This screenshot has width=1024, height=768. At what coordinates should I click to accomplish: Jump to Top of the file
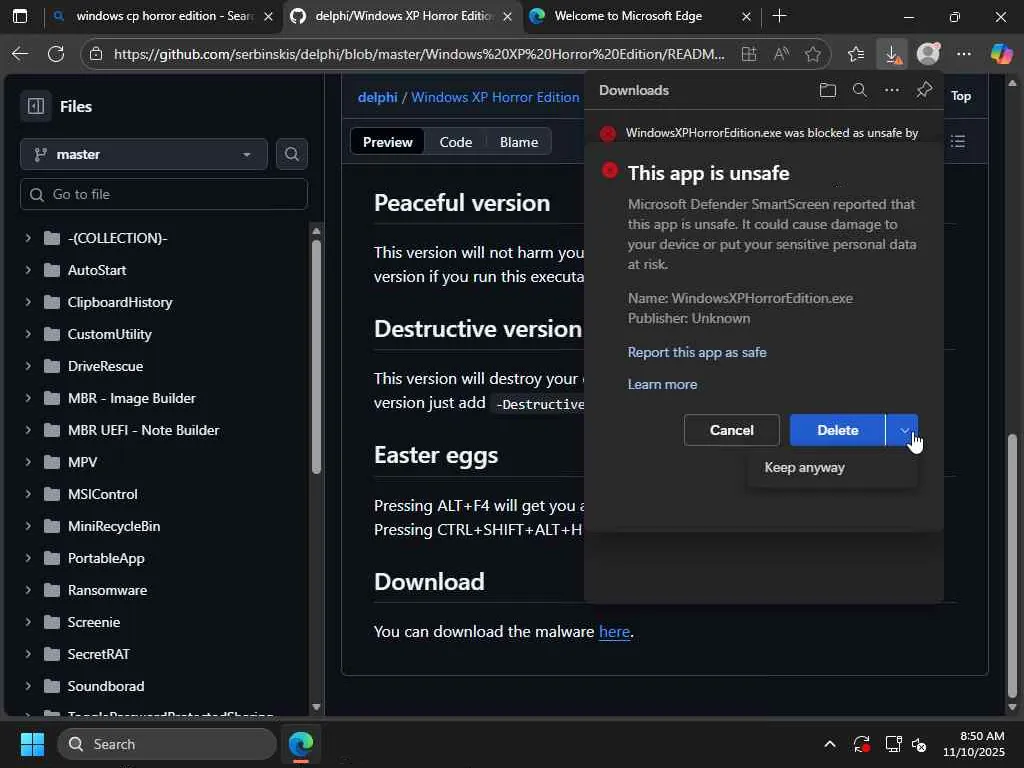coord(961,96)
